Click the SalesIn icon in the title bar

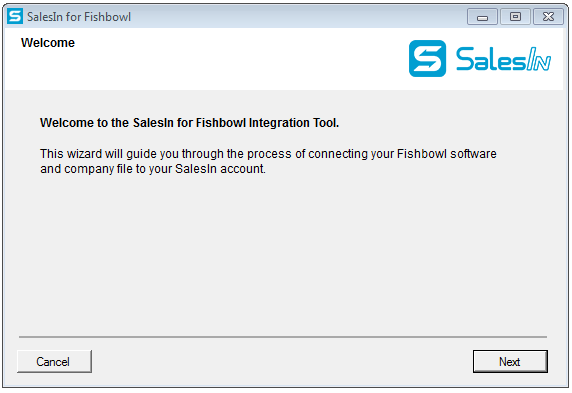(15, 16)
